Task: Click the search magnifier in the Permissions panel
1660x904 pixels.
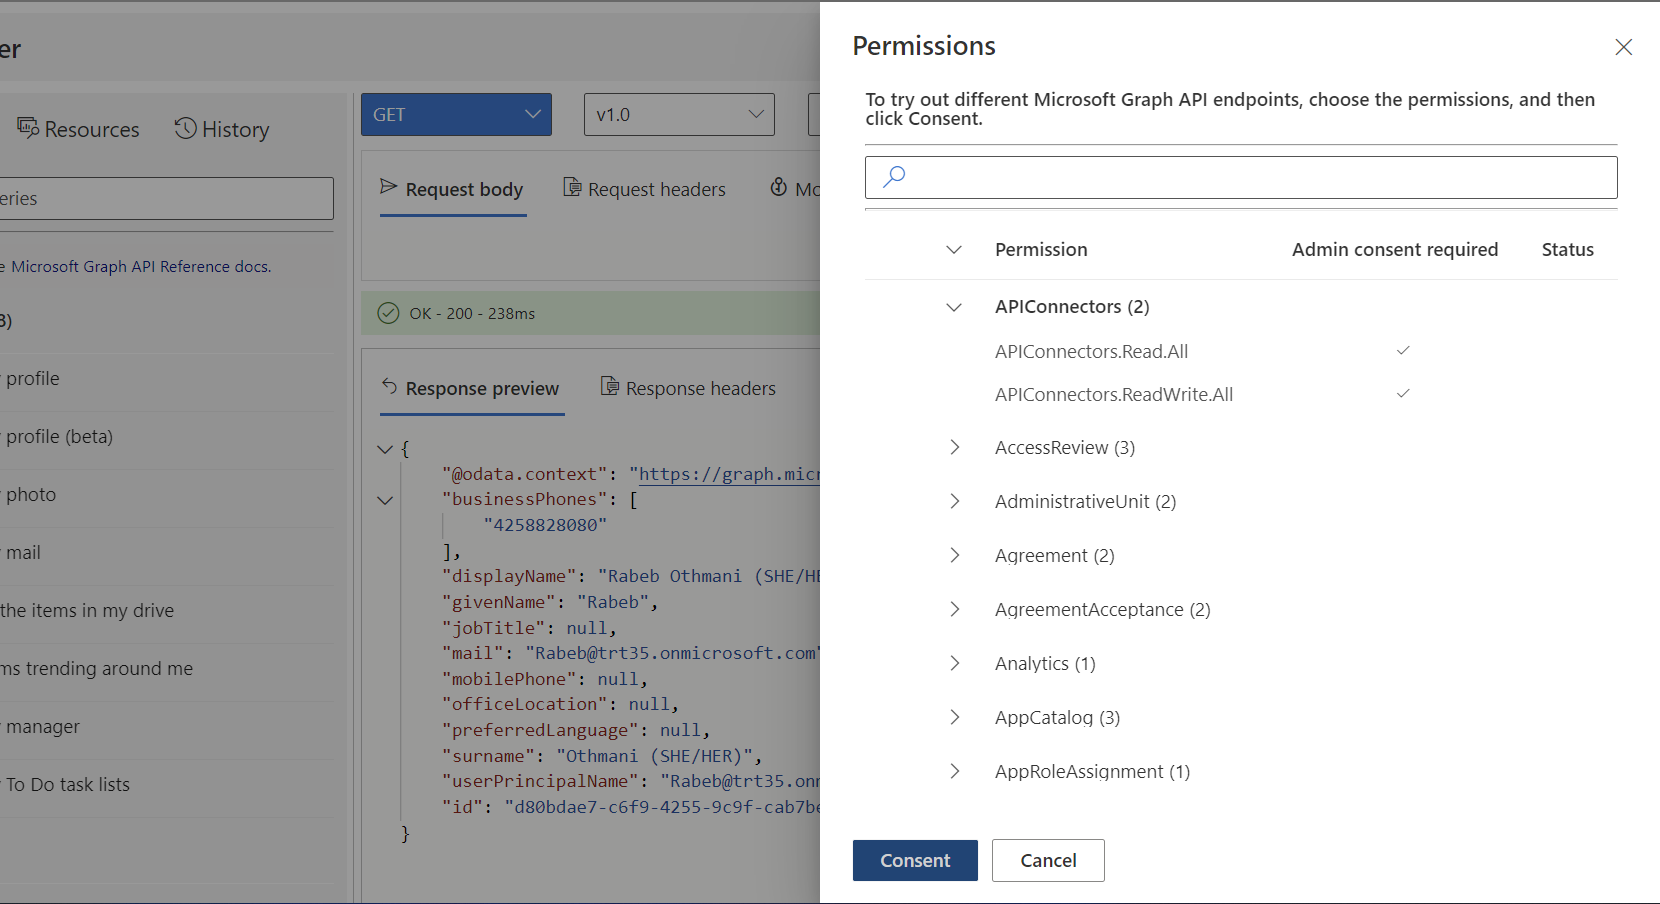Action: [x=893, y=176]
